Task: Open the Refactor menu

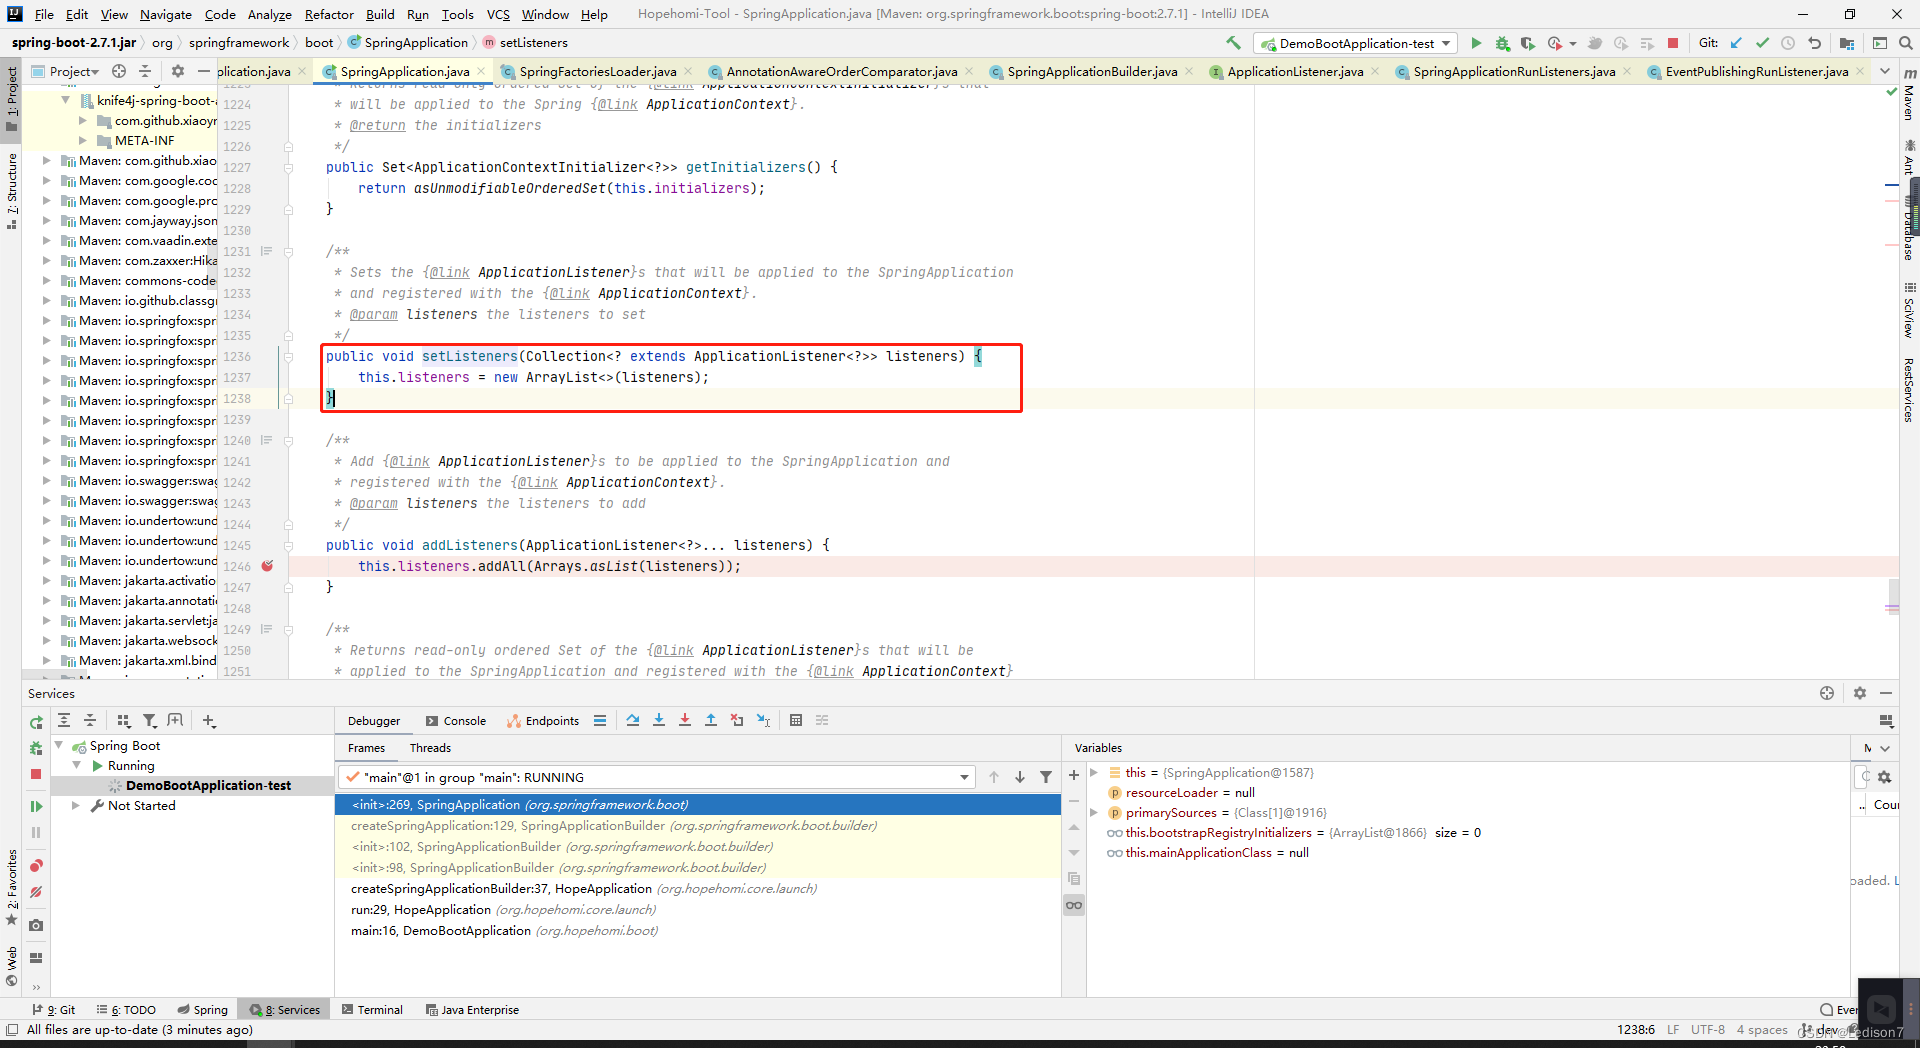Action: (329, 14)
